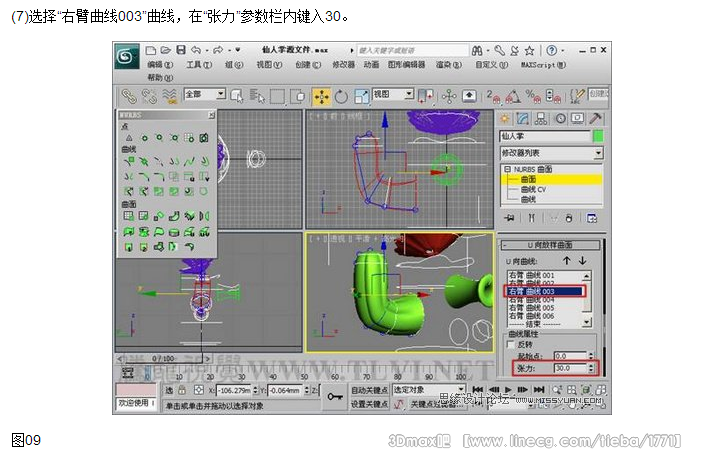The image size is (710, 458).
Task: Click the Unlink Selection broken chain icon
Action: [x=149, y=96]
